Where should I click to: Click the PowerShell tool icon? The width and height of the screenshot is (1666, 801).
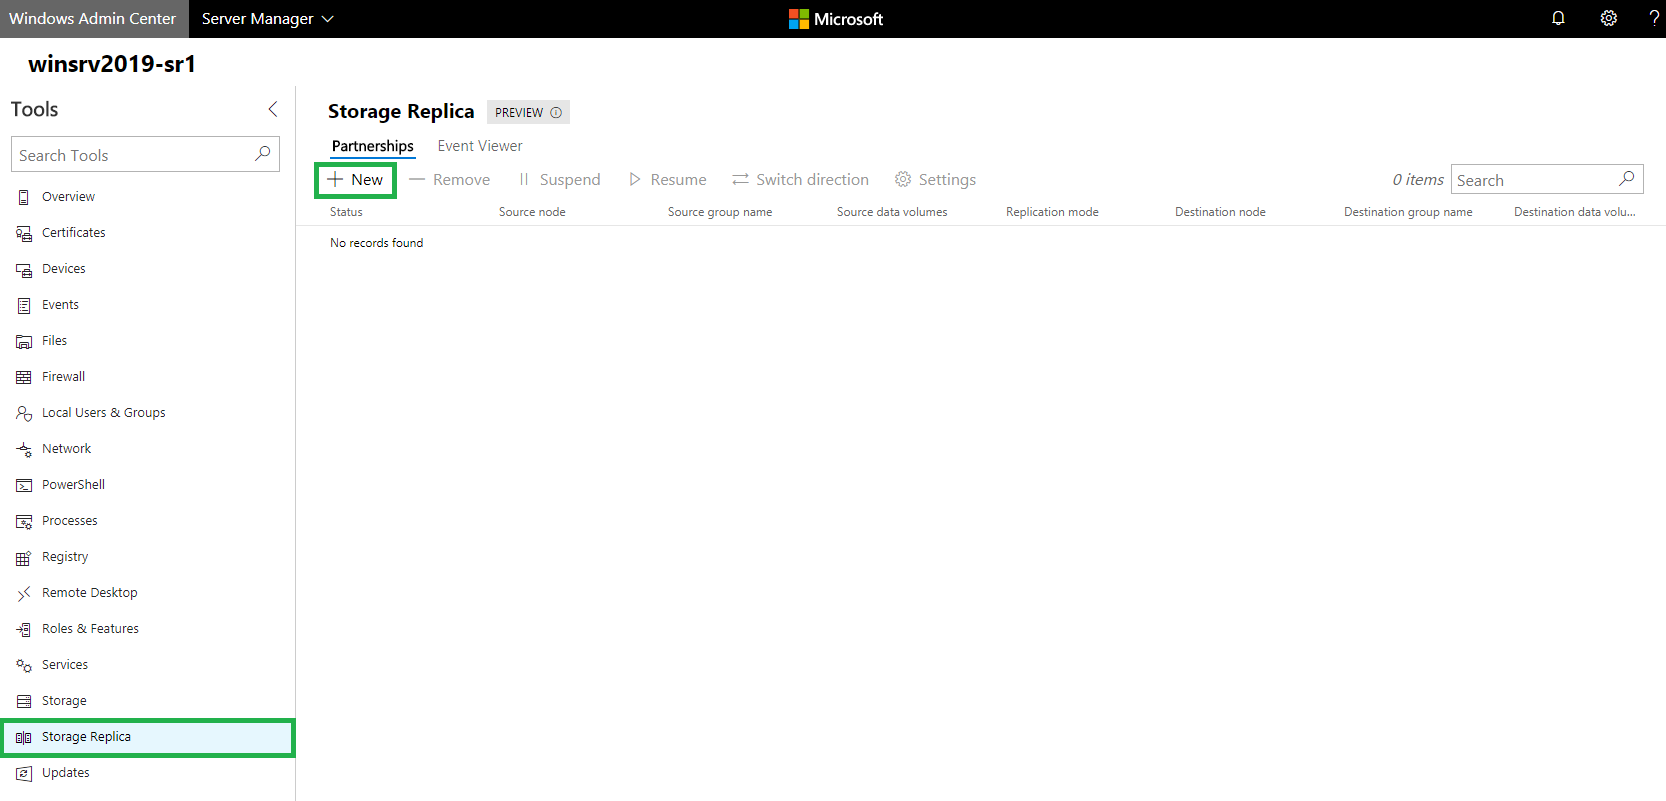24,485
